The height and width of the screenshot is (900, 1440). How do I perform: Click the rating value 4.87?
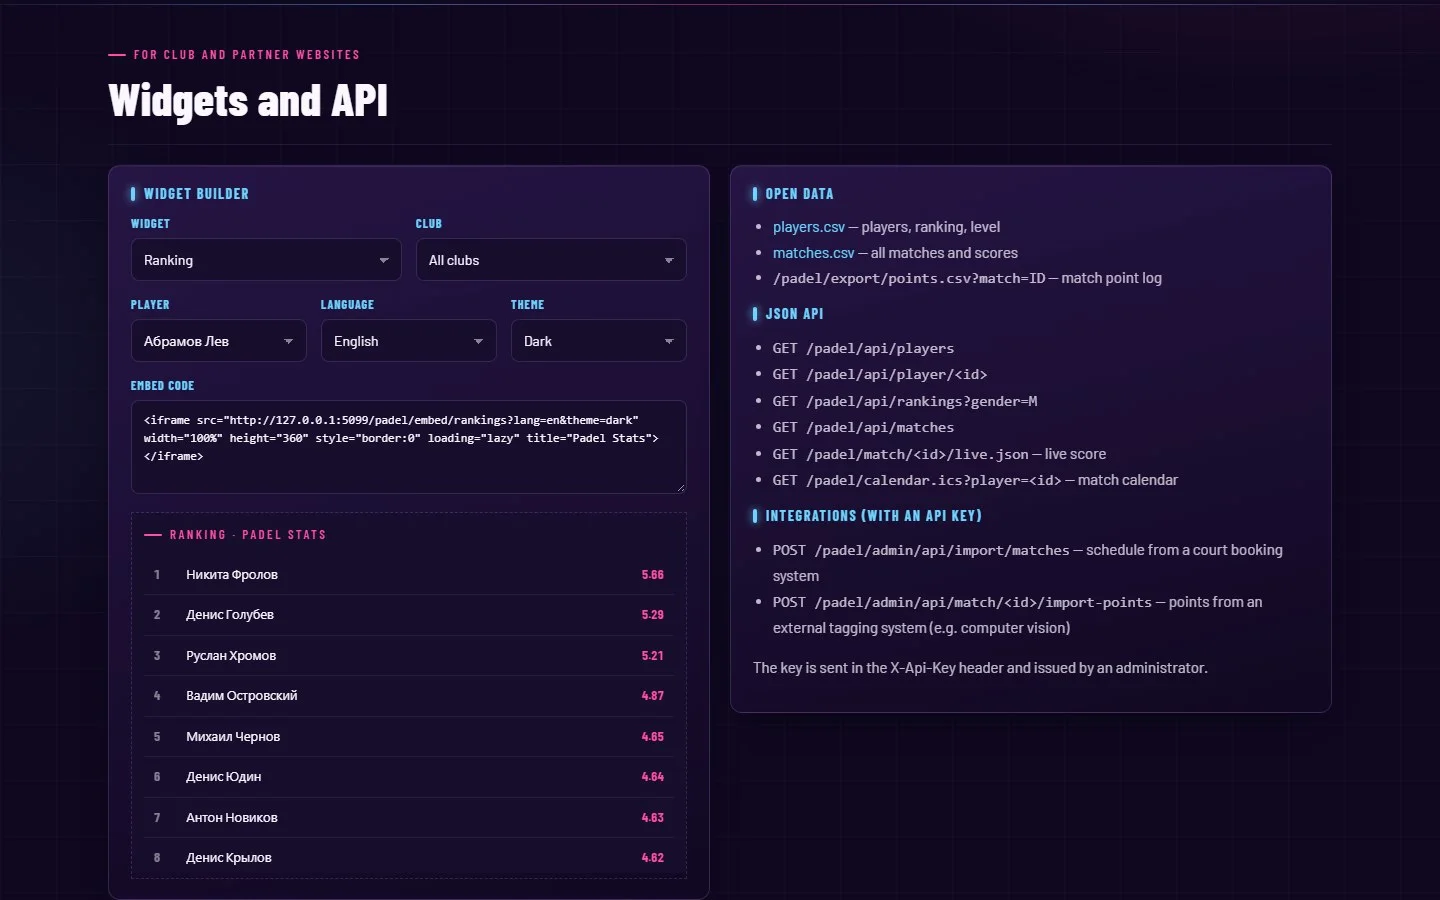point(653,696)
